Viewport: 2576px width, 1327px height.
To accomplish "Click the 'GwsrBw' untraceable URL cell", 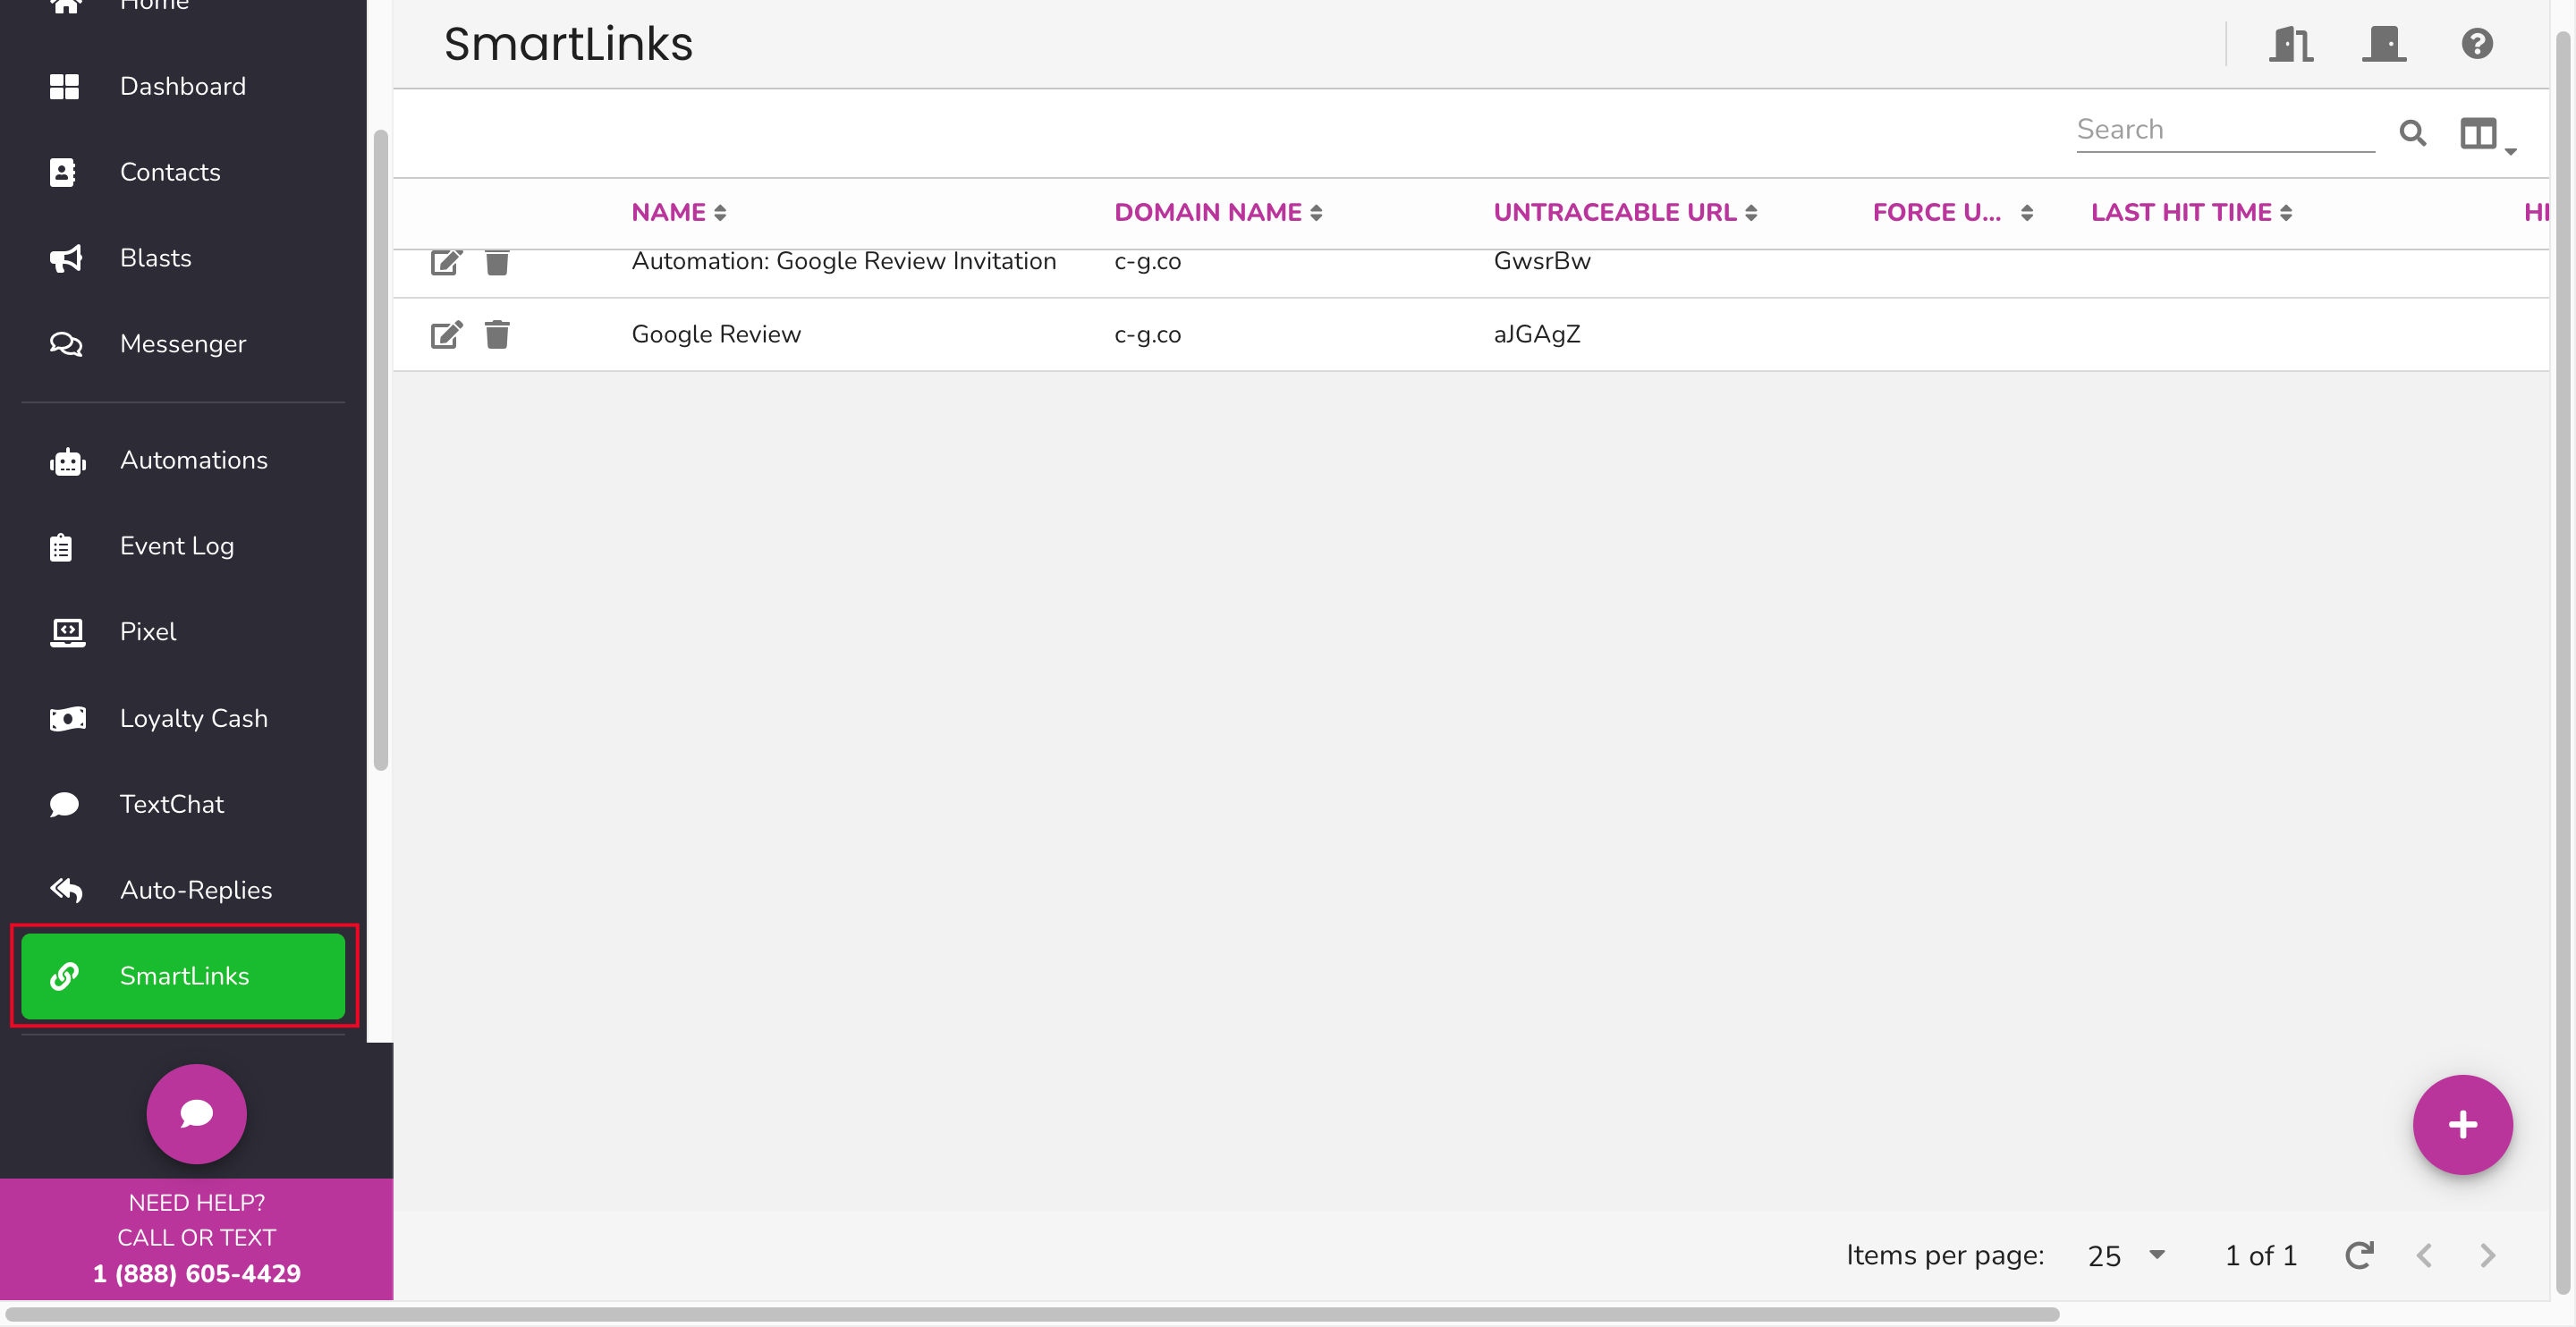I will point(1541,261).
